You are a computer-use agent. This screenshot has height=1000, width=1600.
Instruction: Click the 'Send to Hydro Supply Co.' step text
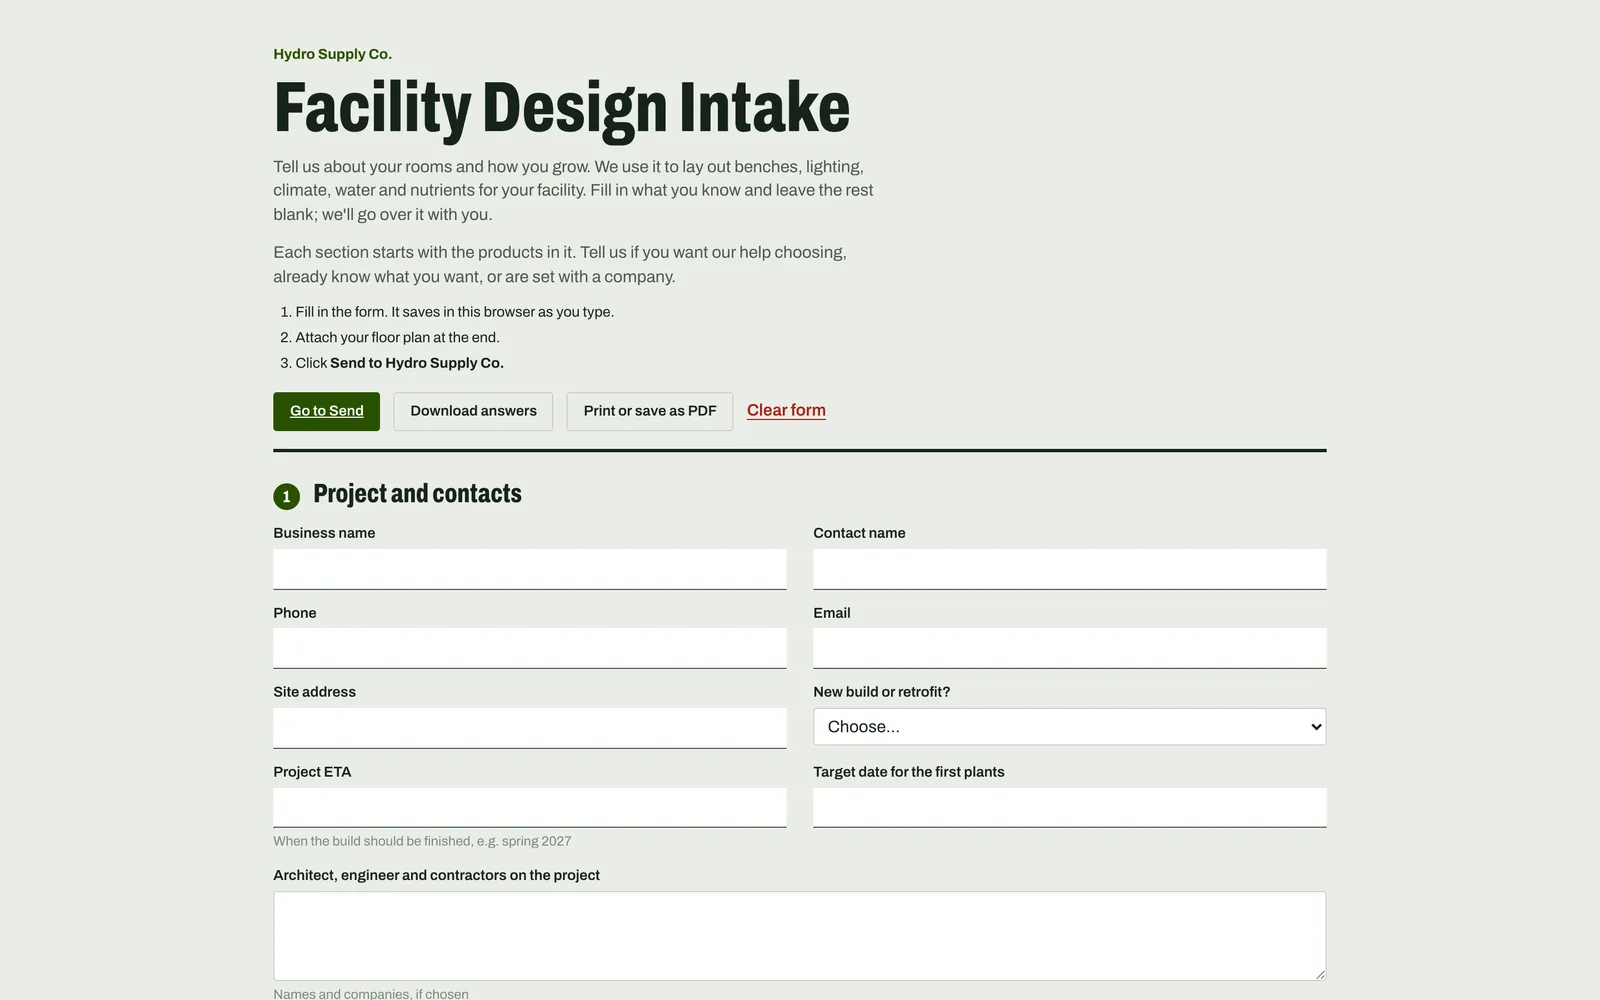pyautogui.click(x=417, y=363)
